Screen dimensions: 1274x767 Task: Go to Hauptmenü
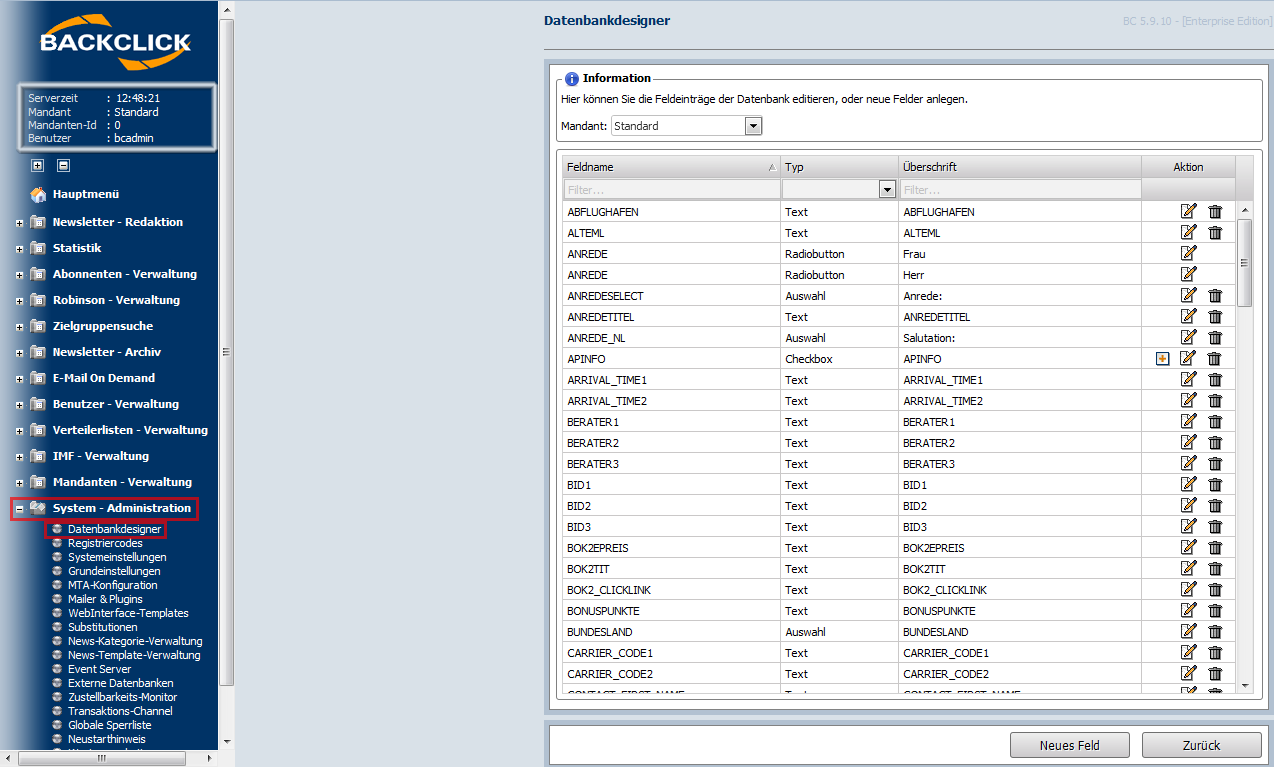(x=85, y=194)
